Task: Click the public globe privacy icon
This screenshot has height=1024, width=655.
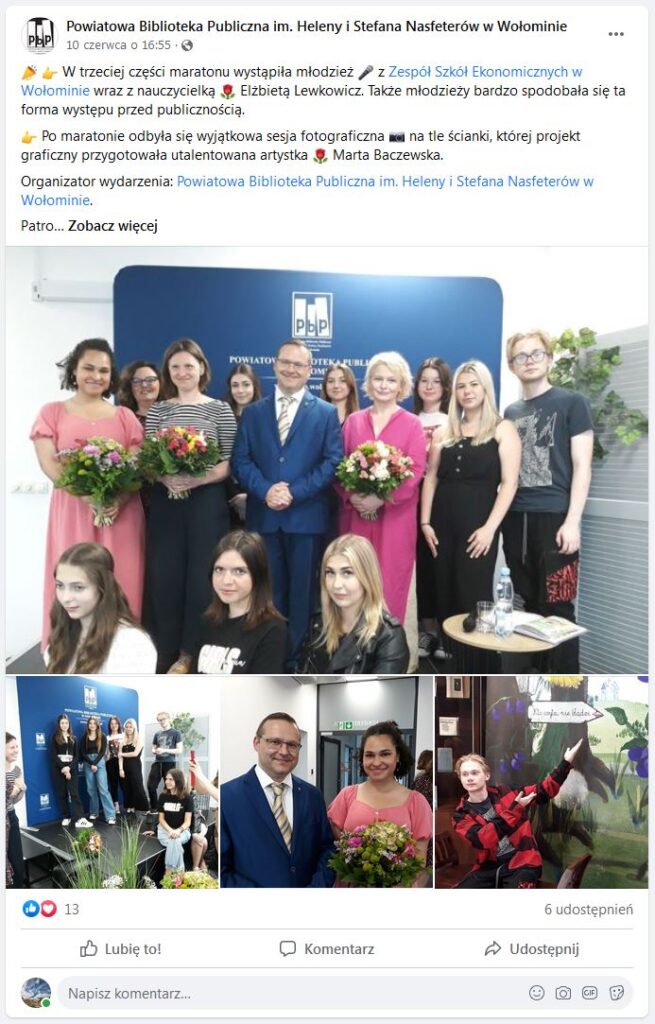Action: click(x=187, y=46)
